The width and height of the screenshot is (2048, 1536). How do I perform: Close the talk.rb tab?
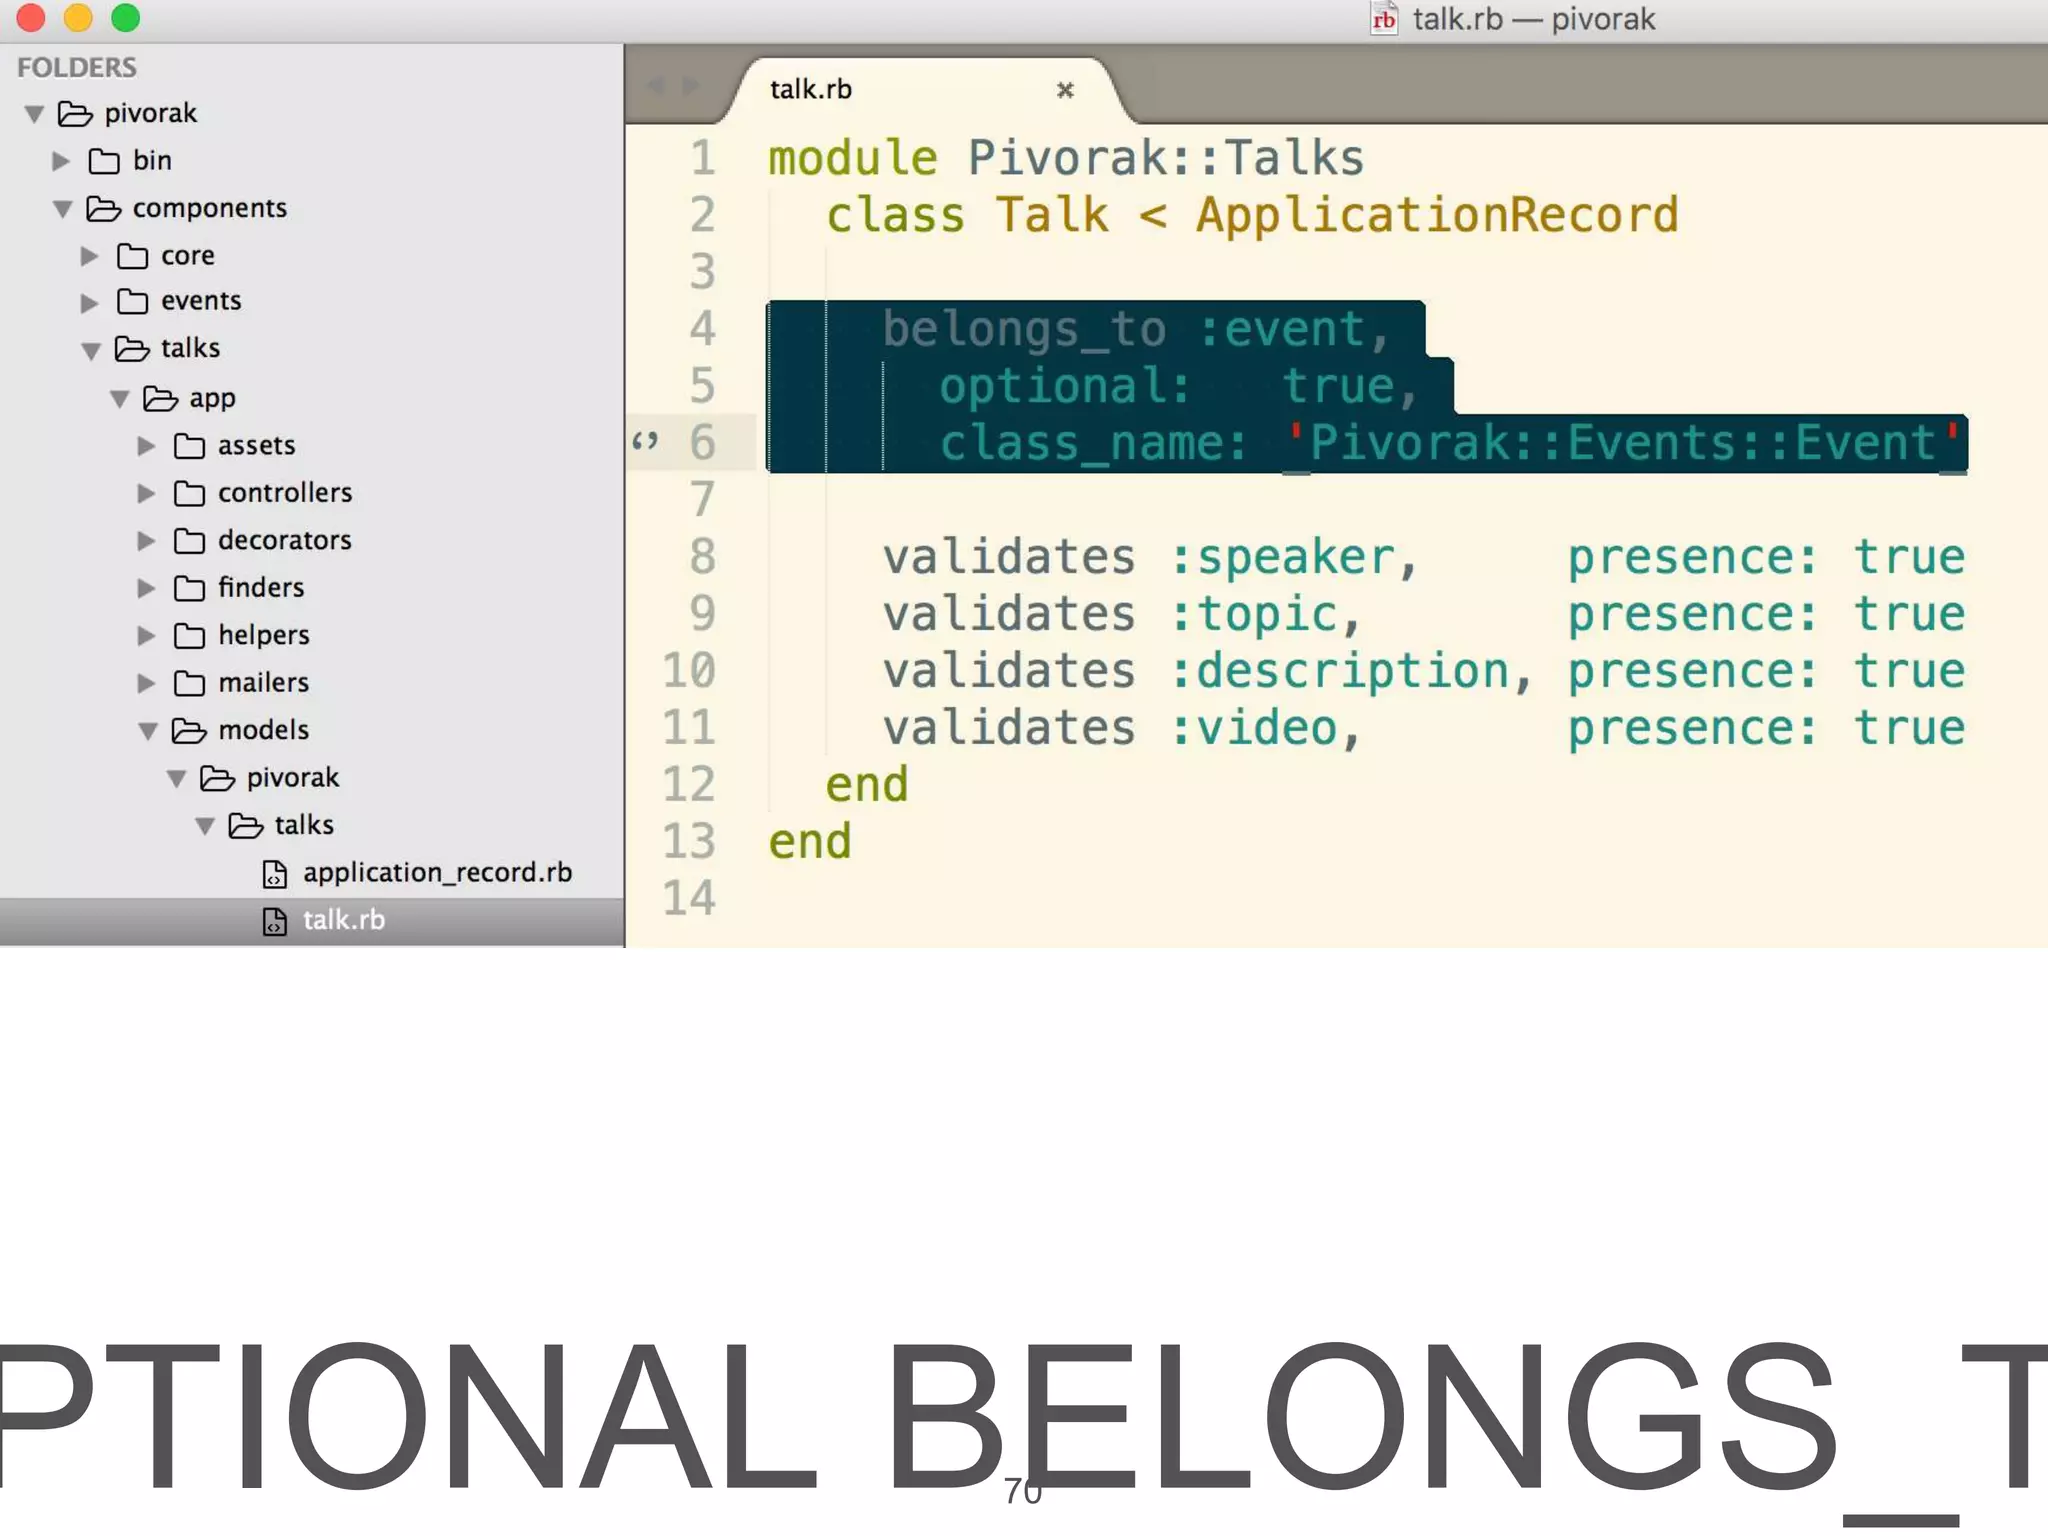coord(1065,90)
